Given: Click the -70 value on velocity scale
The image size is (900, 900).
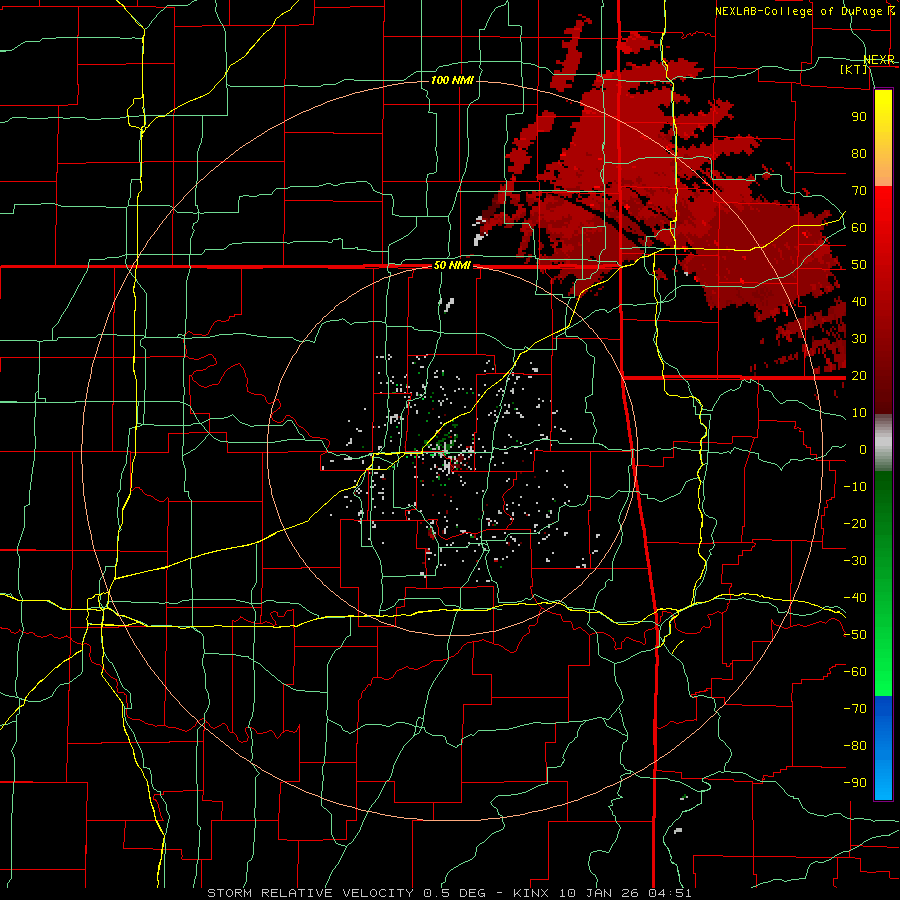Looking at the screenshot, I should pyautogui.click(x=855, y=709).
